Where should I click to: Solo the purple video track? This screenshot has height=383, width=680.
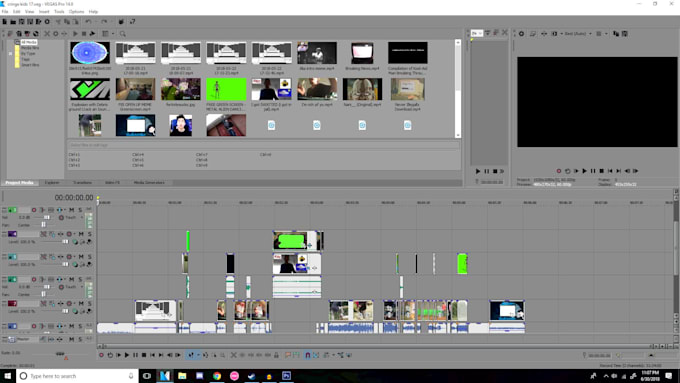89,234
